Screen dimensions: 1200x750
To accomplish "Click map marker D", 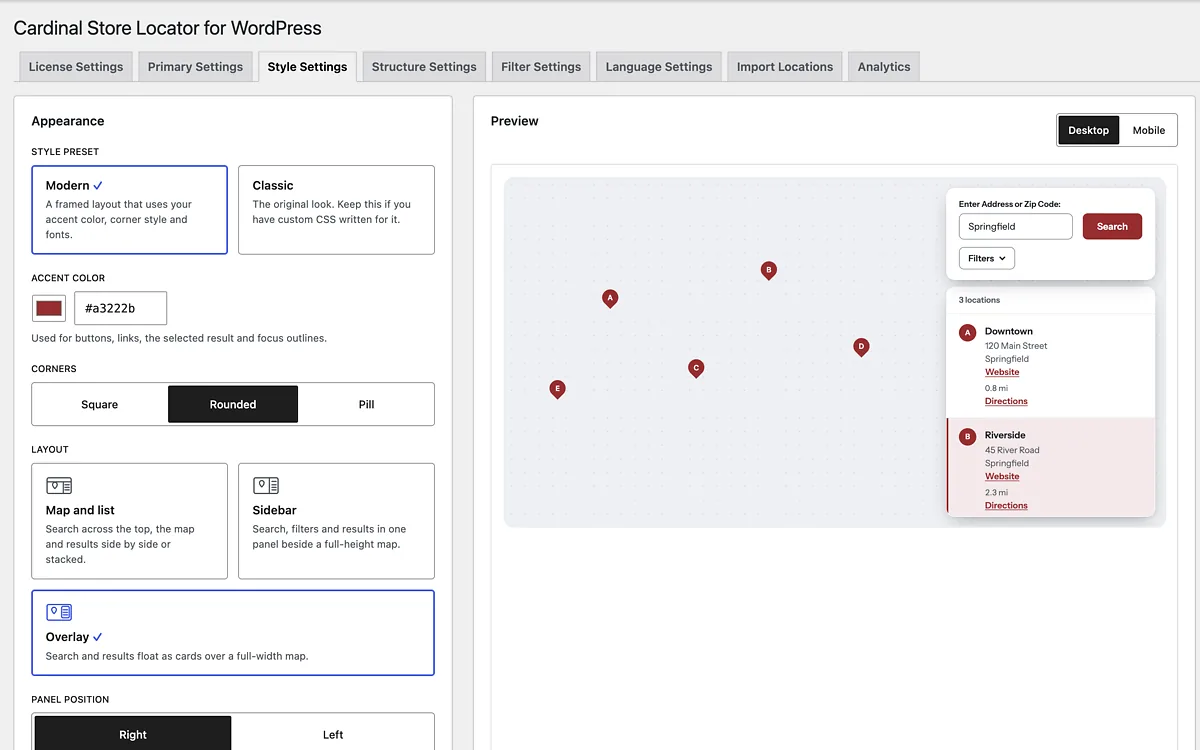I will (861, 347).
